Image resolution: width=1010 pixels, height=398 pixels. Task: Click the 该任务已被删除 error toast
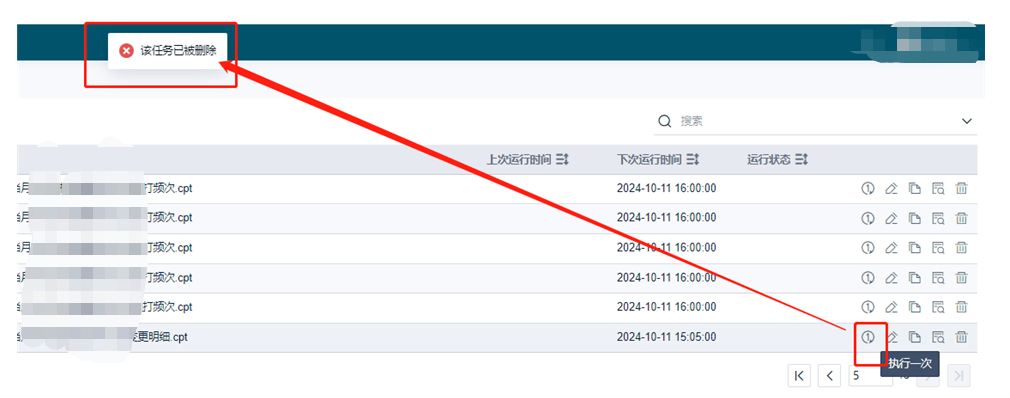click(x=167, y=51)
